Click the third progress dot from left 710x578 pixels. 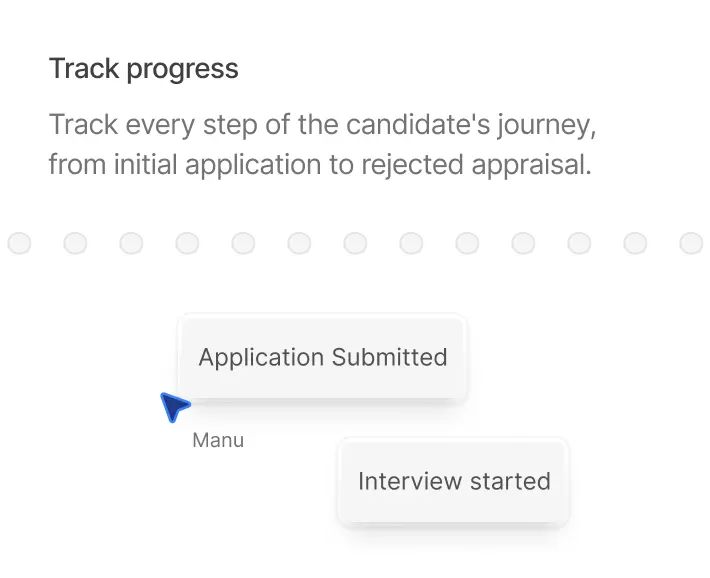coord(131,243)
